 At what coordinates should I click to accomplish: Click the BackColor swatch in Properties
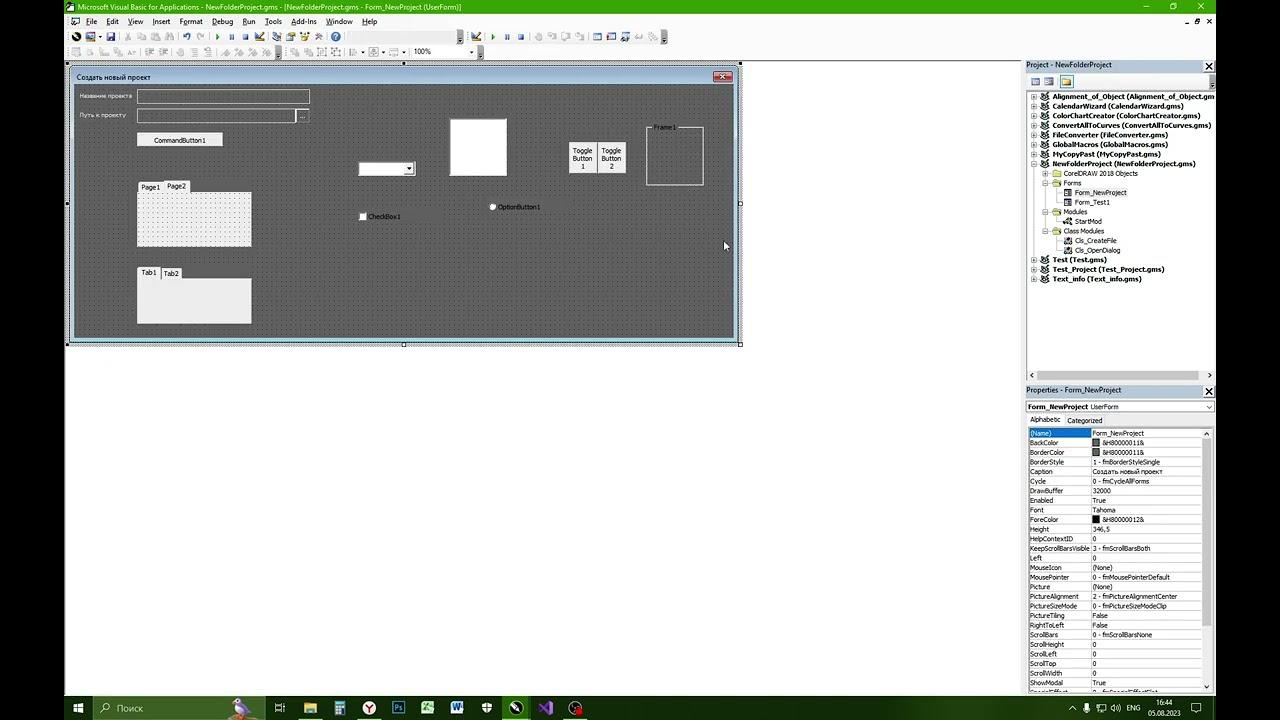click(x=1096, y=443)
